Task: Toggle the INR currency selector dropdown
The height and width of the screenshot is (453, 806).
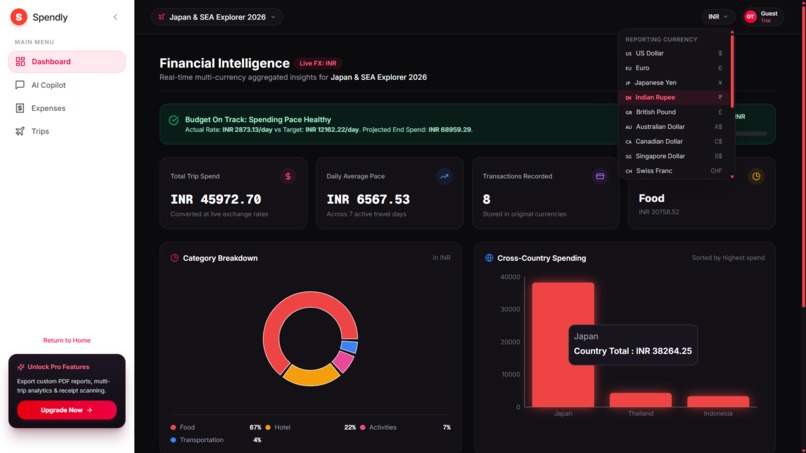Action: [718, 17]
